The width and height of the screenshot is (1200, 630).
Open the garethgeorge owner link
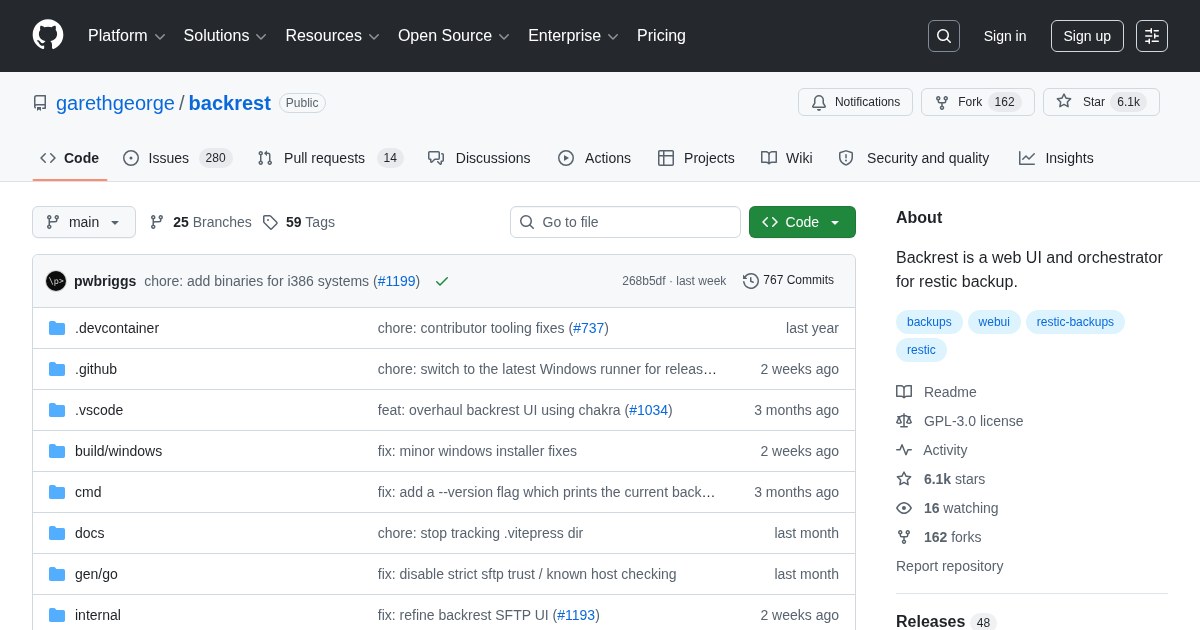[x=115, y=103]
